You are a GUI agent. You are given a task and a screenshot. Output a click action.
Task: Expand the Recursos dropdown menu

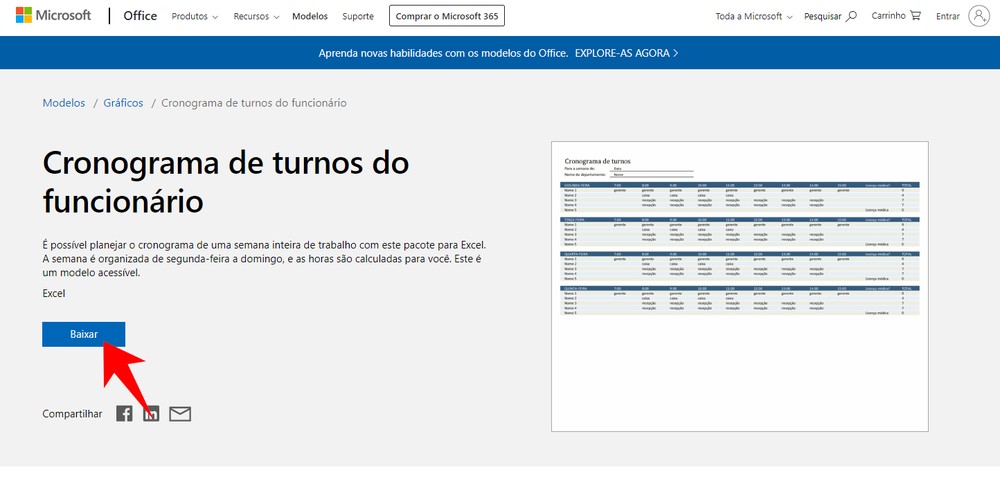(256, 17)
